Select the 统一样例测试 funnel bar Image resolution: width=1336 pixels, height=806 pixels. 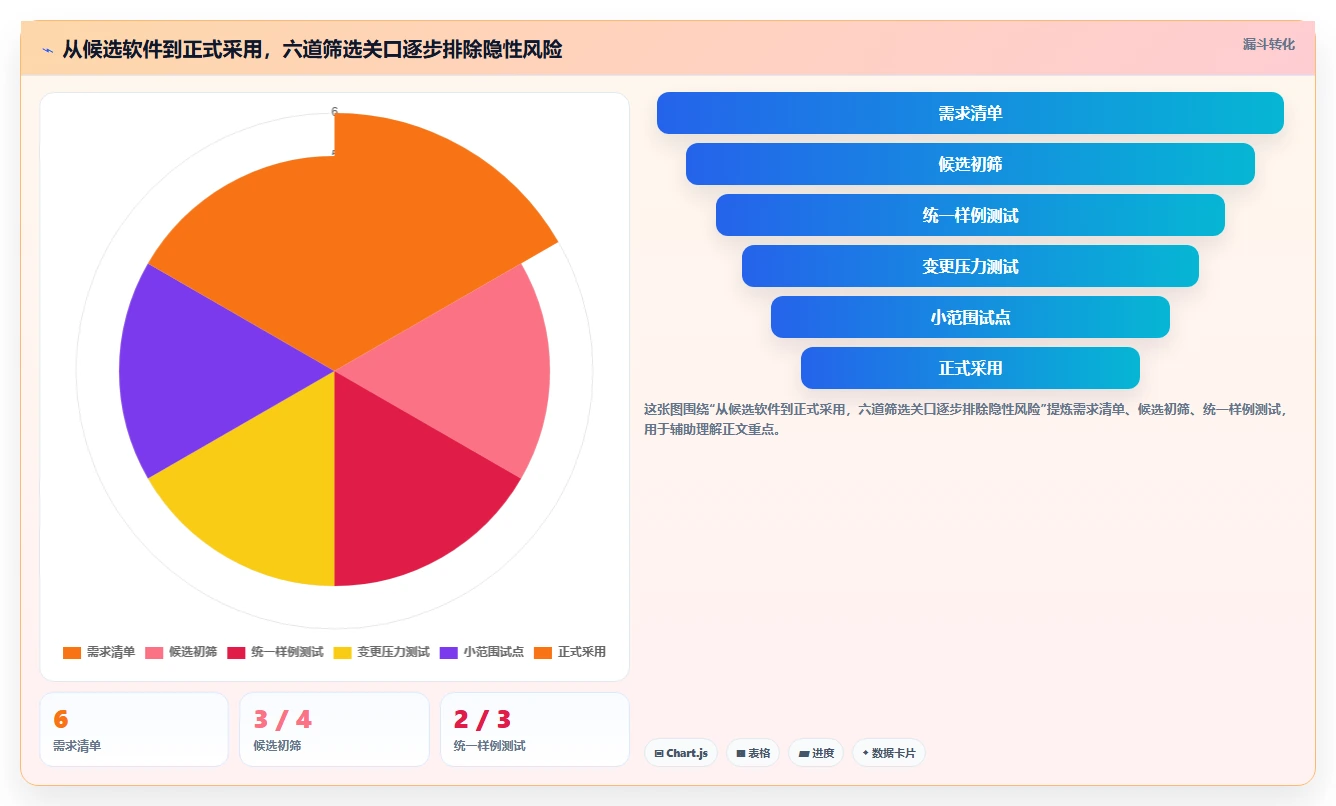(x=970, y=215)
